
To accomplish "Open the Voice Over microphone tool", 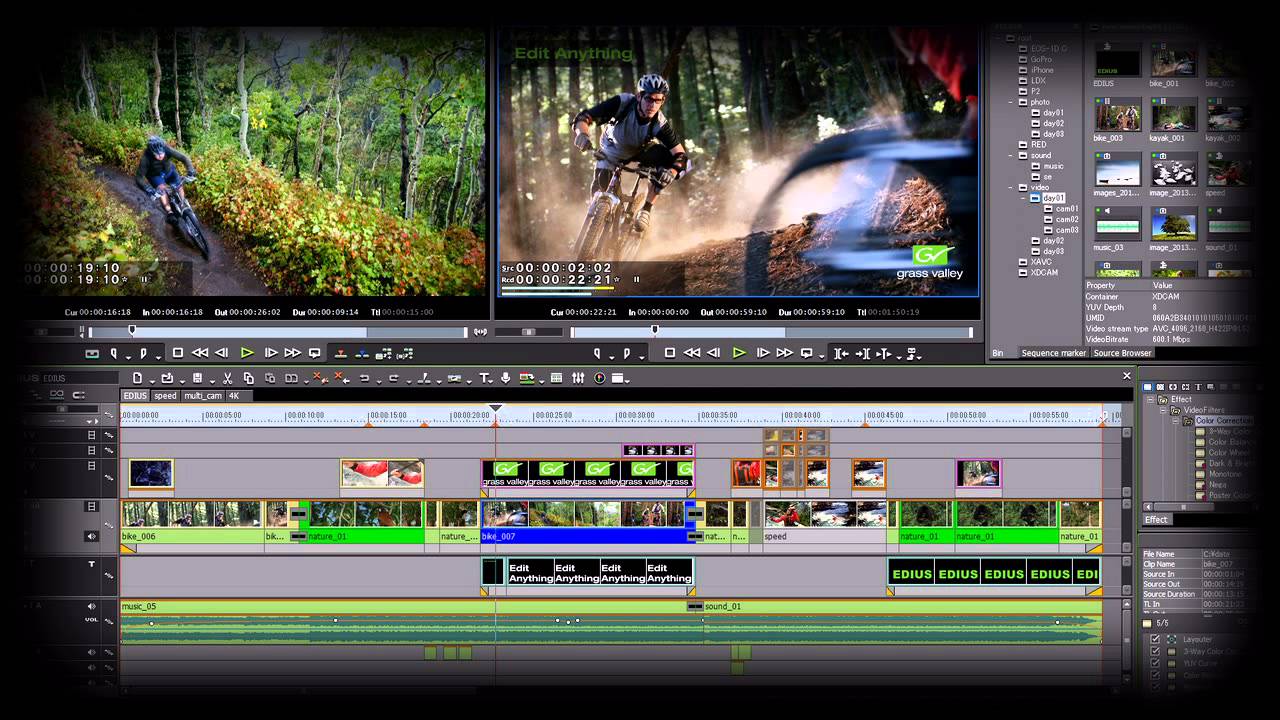I will coord(506,379).
